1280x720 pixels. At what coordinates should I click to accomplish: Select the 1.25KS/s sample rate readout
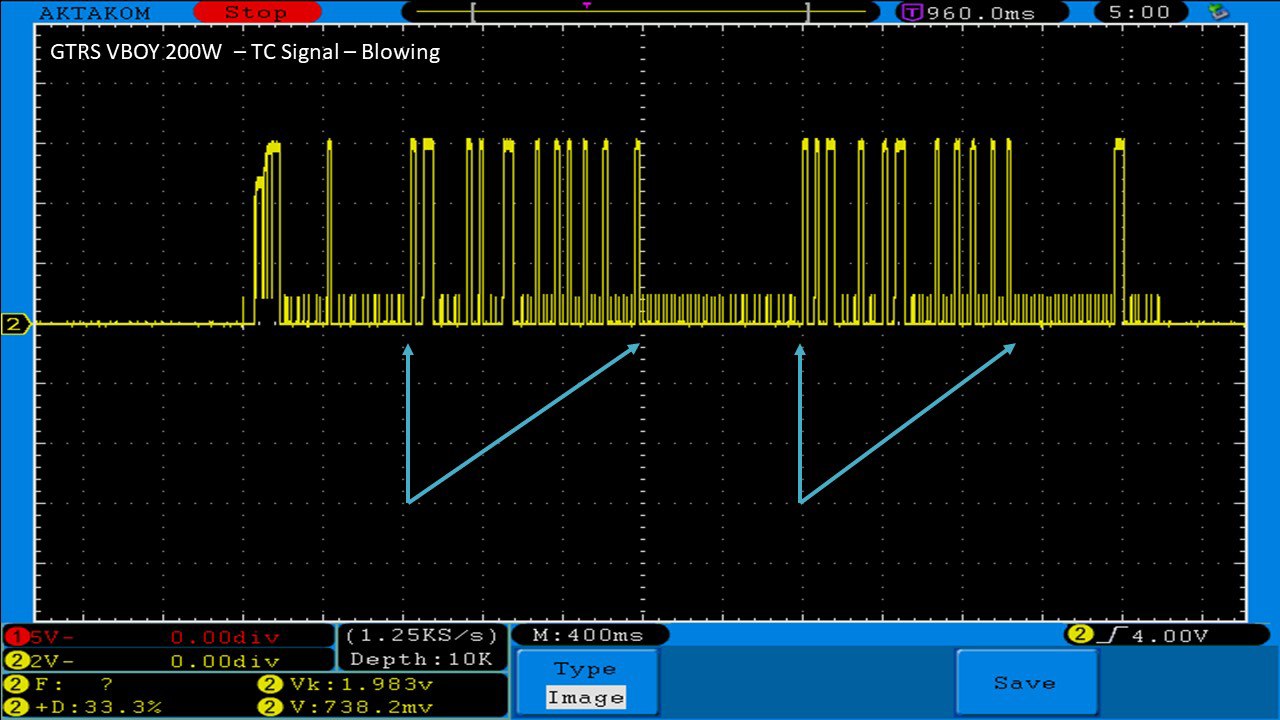tap(422, 635)
